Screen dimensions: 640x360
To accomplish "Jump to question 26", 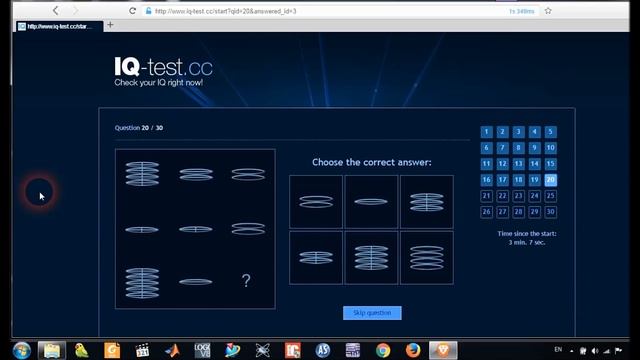I will point(486,212).
